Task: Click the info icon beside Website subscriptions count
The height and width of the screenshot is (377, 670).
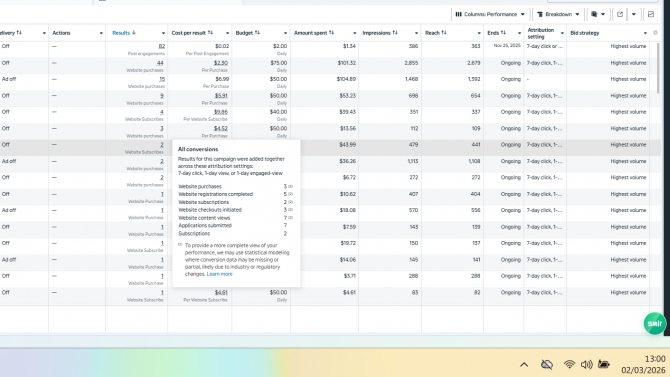Action: [291, 202]
